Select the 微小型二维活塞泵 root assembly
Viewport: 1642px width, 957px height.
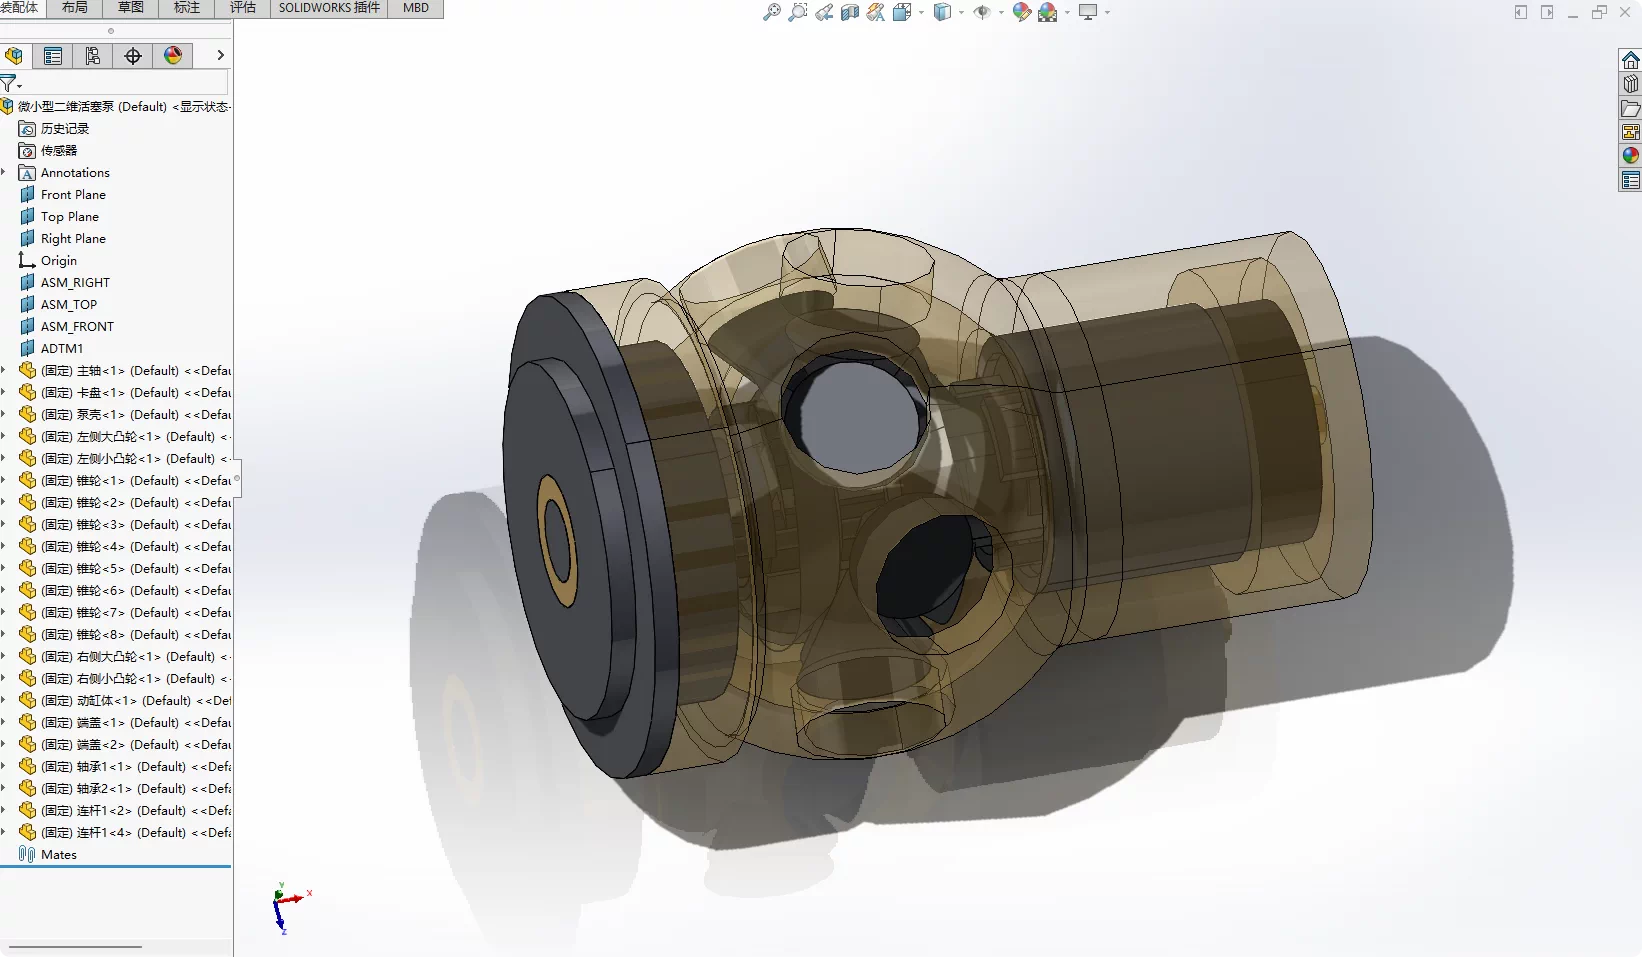[x=116, y=107]
